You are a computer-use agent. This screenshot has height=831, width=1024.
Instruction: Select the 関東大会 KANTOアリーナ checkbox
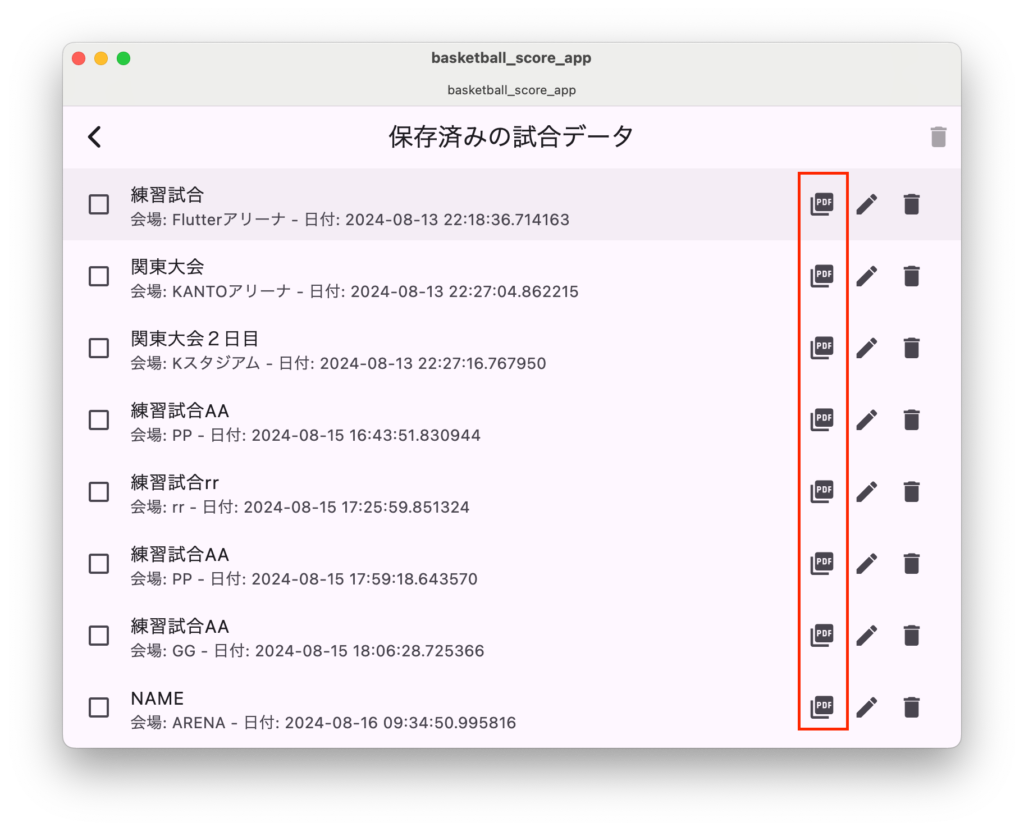[x=99, y=276]
